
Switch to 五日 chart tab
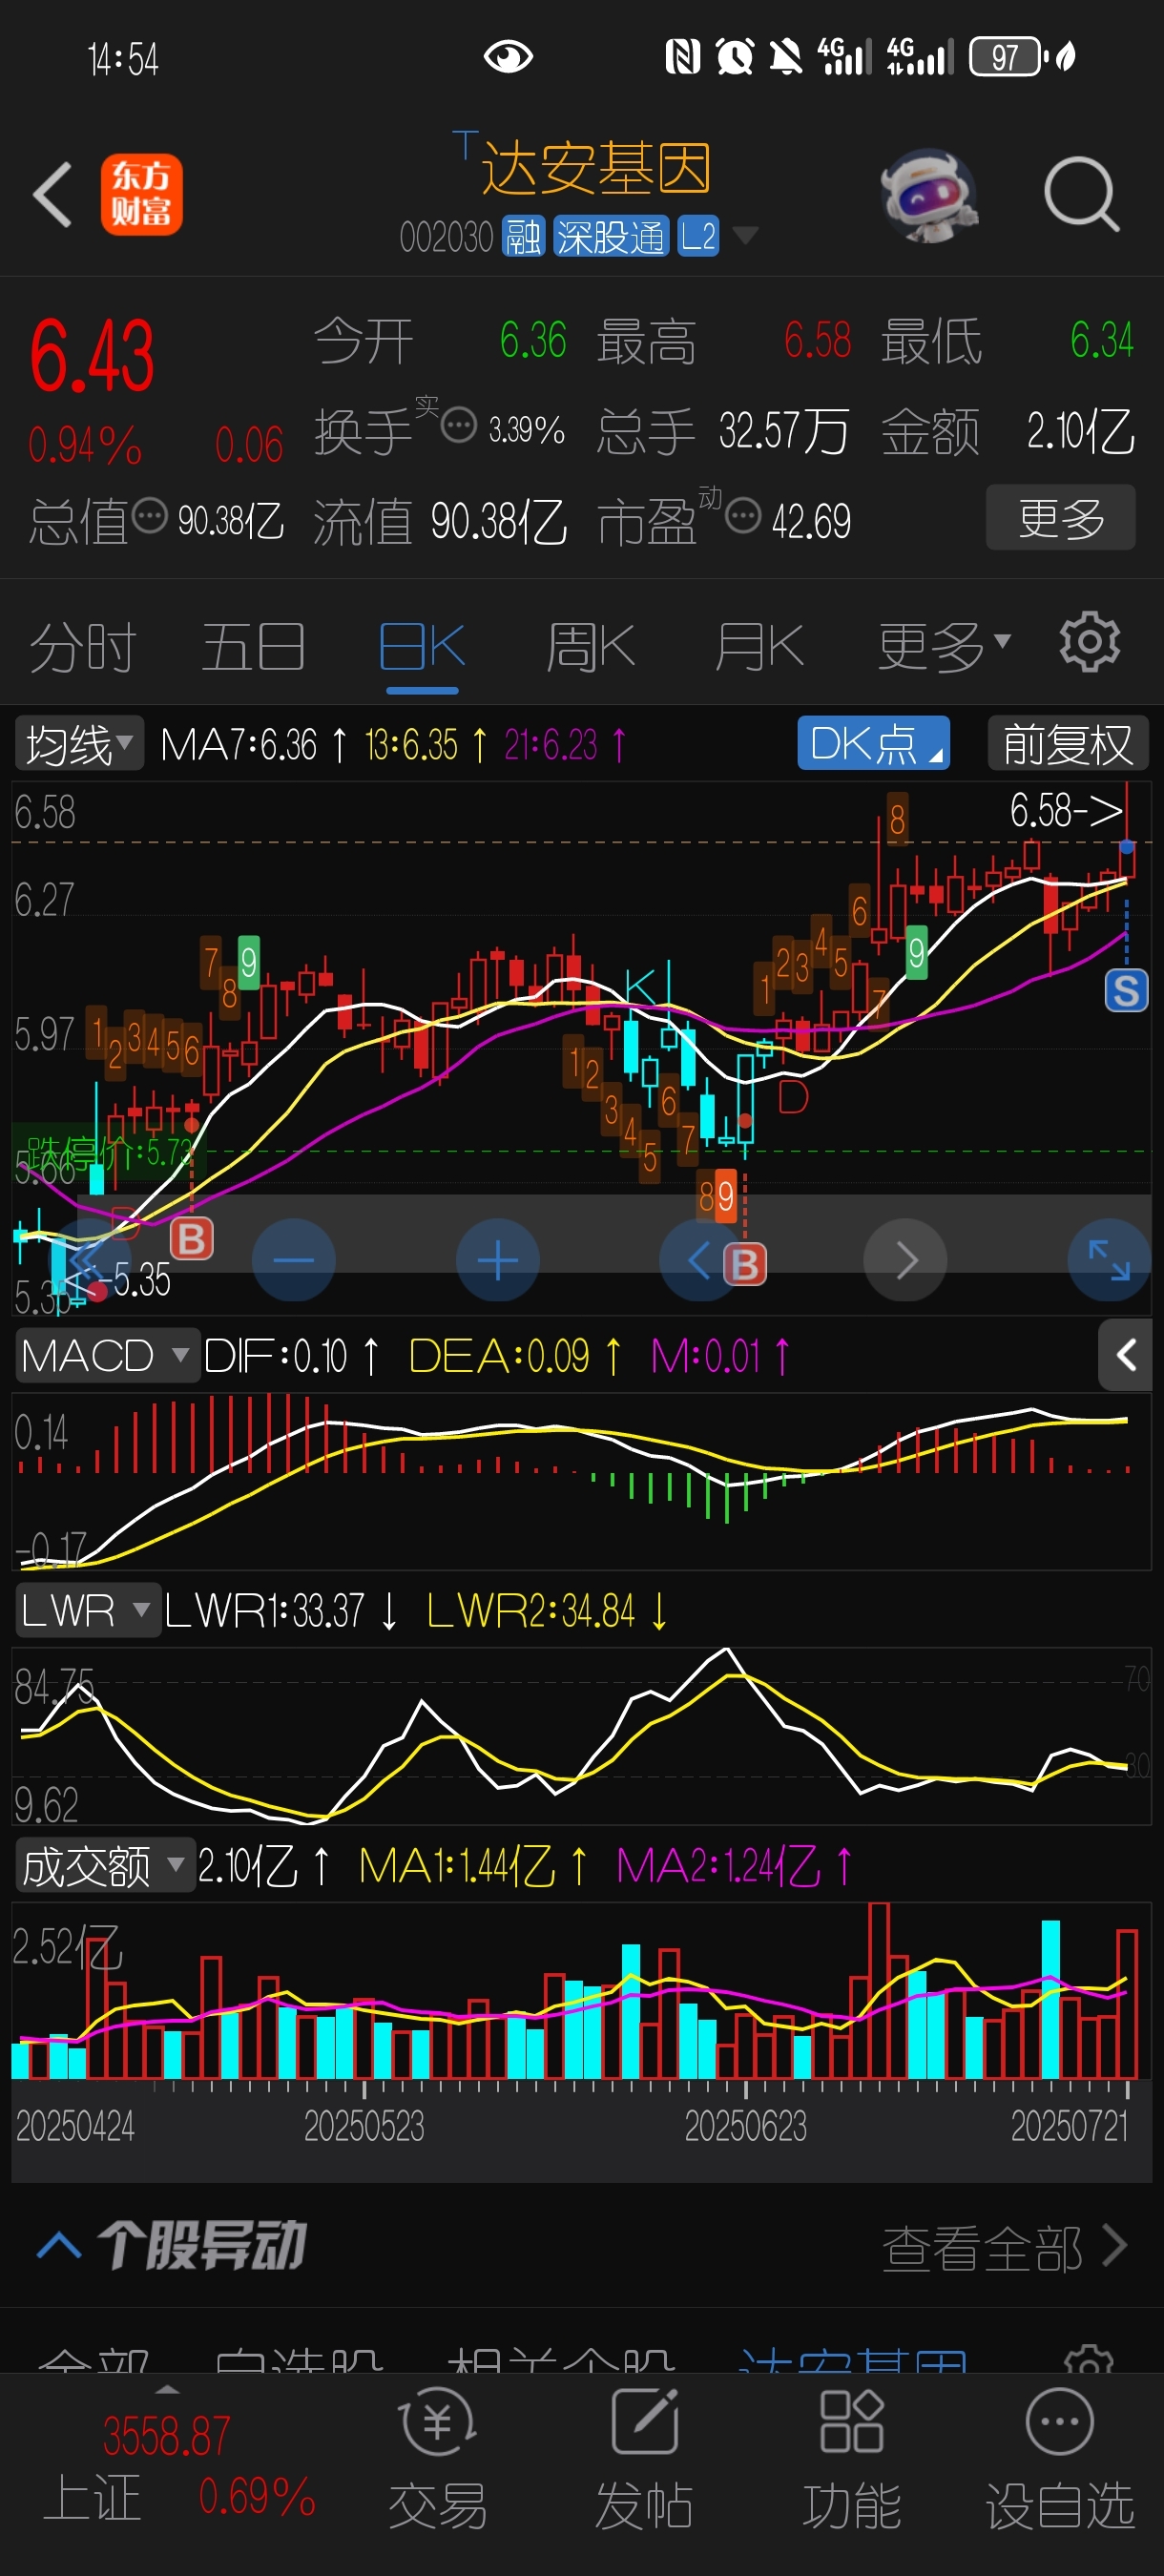(x=253, y=647)
